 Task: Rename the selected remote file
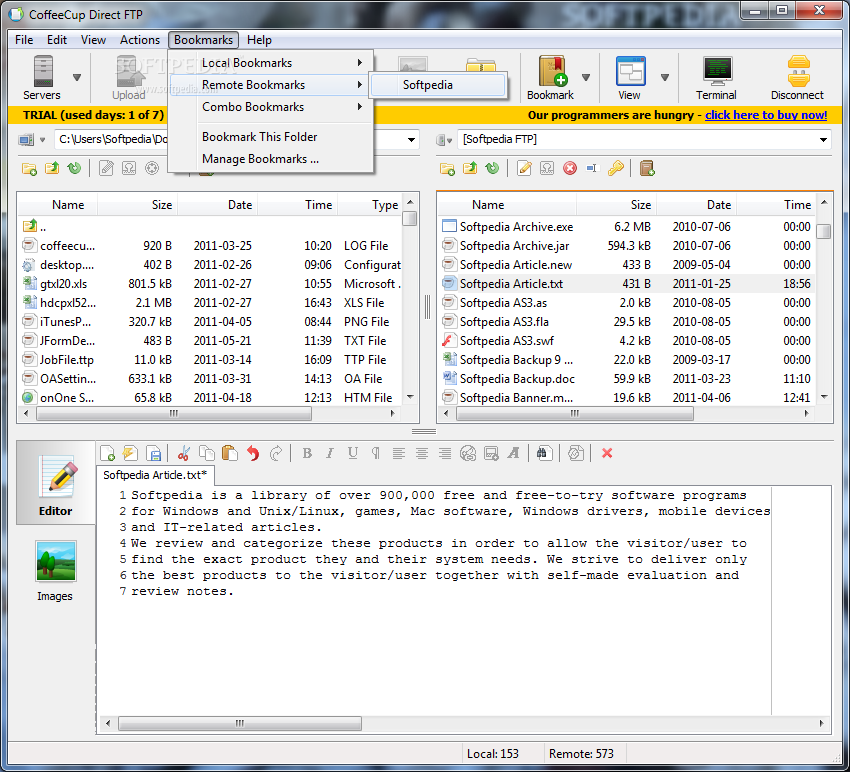click(592, 169)
